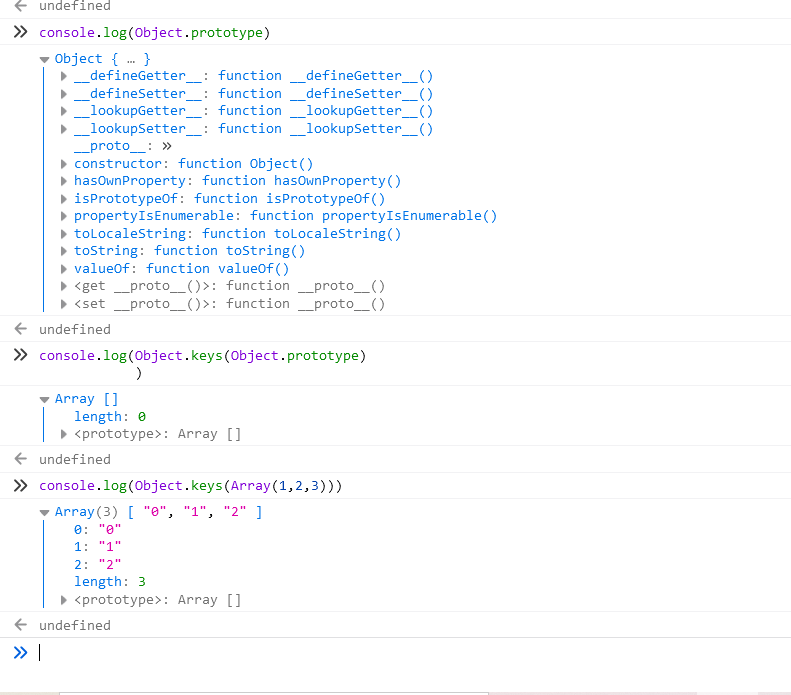Expand the constructor property
The image size is (791, 695).
pos(64,164)
